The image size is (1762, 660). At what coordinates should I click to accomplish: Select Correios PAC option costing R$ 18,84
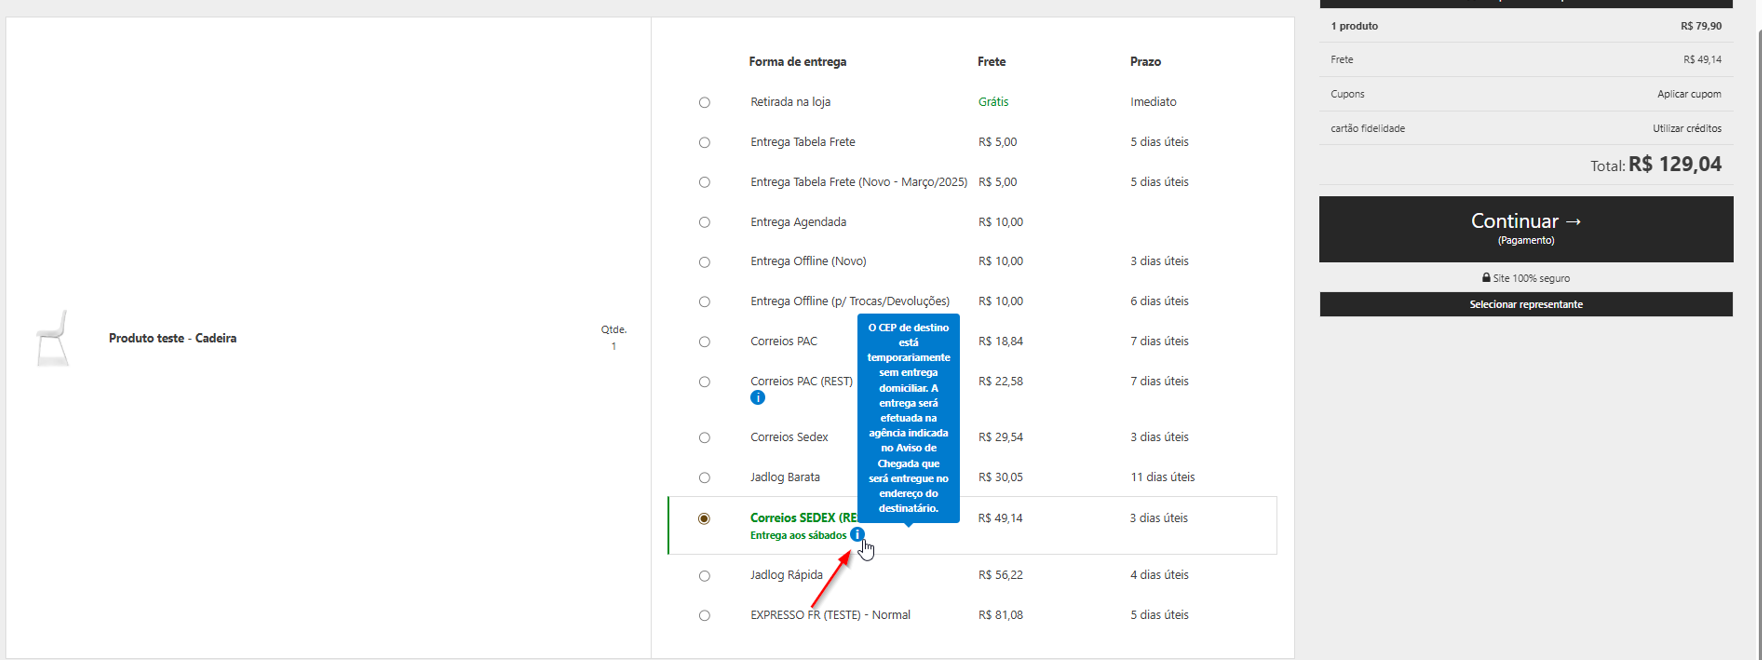point(705,342)
